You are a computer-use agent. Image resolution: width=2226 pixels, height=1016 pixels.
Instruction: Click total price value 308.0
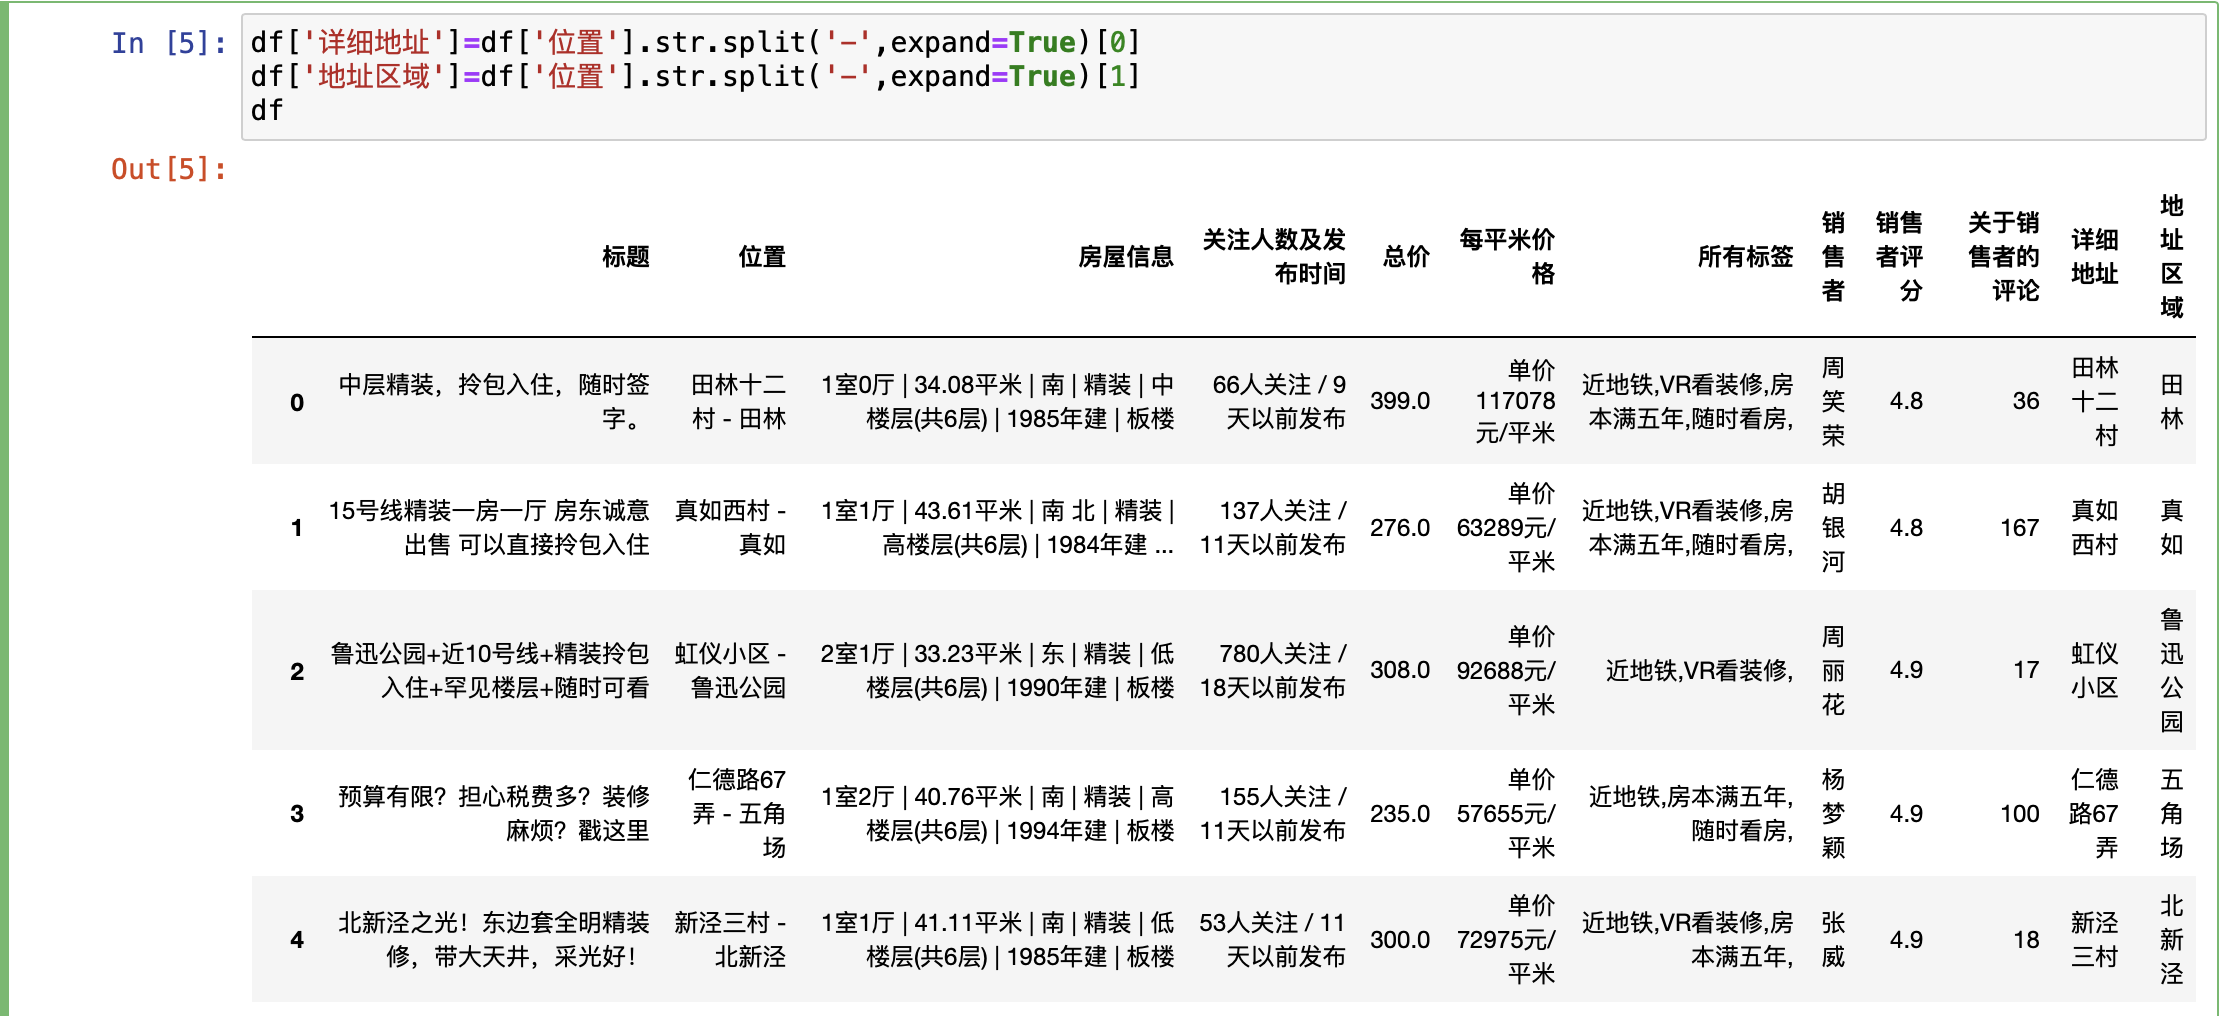pyautogui.click(x=1400, y=670)
